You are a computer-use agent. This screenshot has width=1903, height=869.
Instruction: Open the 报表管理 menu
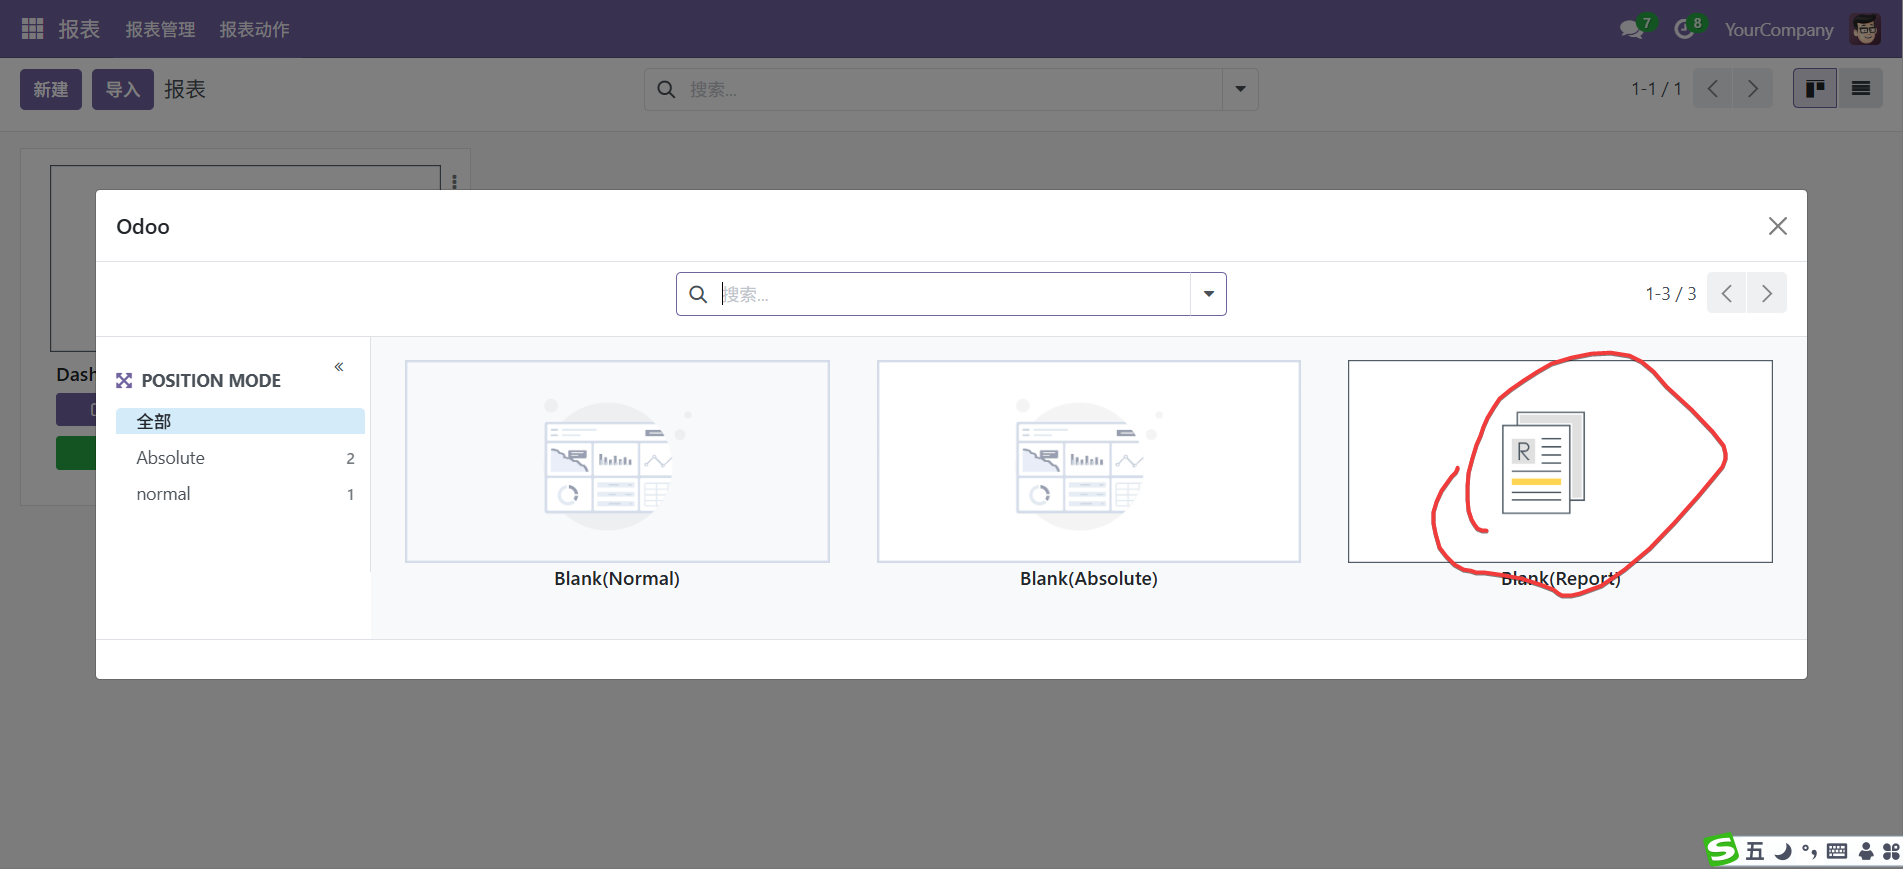pos(160,29)
